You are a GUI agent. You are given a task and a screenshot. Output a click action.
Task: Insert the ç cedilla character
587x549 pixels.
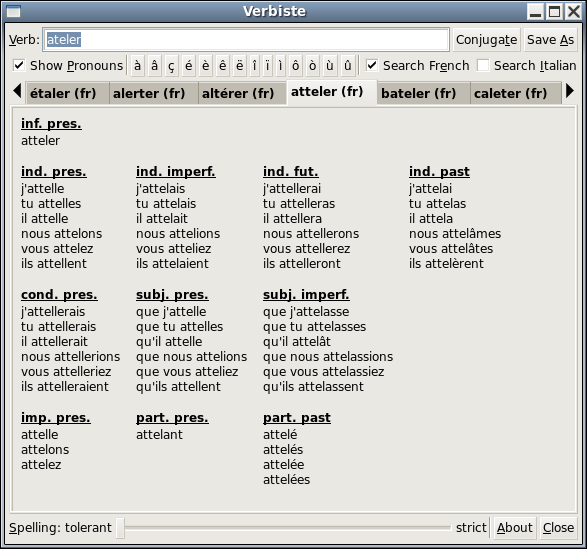pos(171,66)
